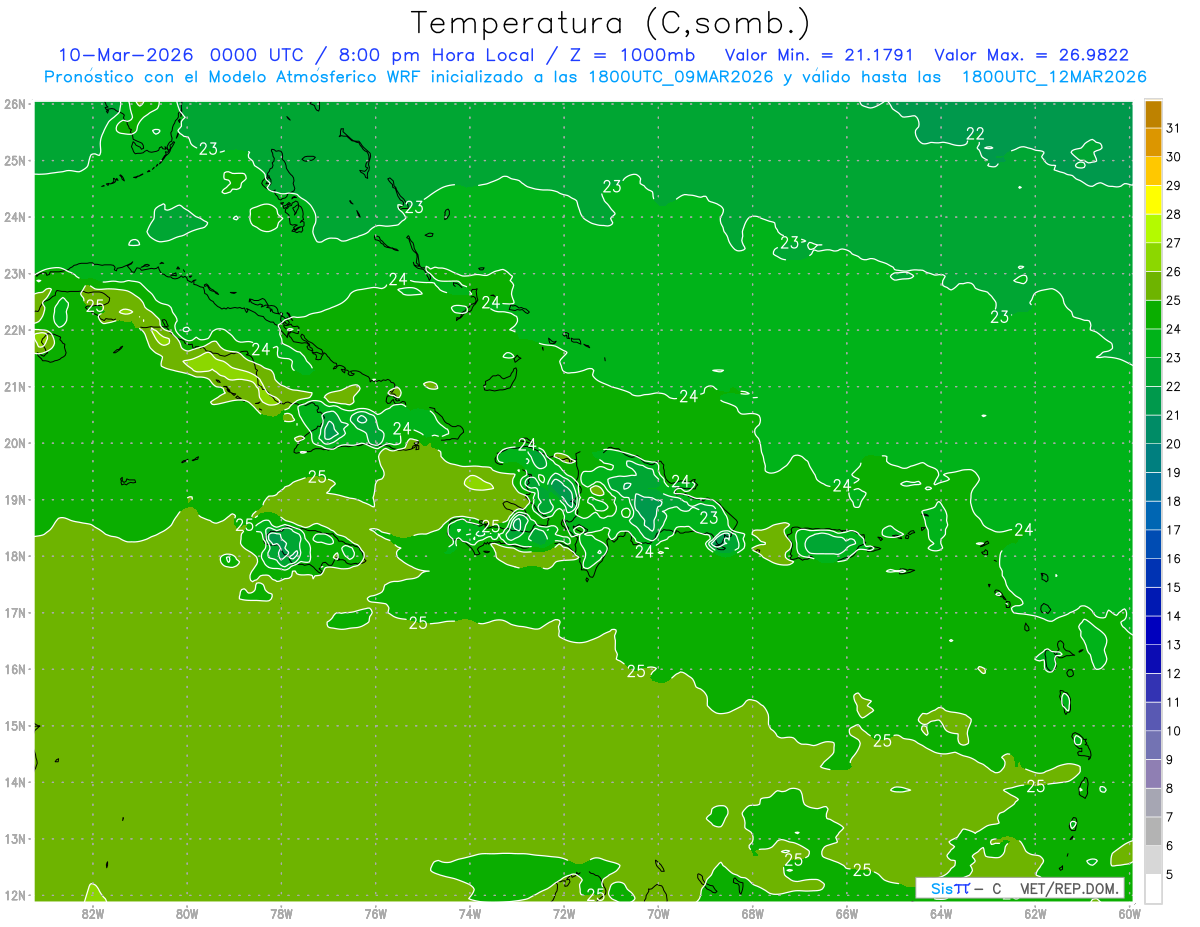
Task: Click the longitude axis label '82W'
Action: click(93, 913)
